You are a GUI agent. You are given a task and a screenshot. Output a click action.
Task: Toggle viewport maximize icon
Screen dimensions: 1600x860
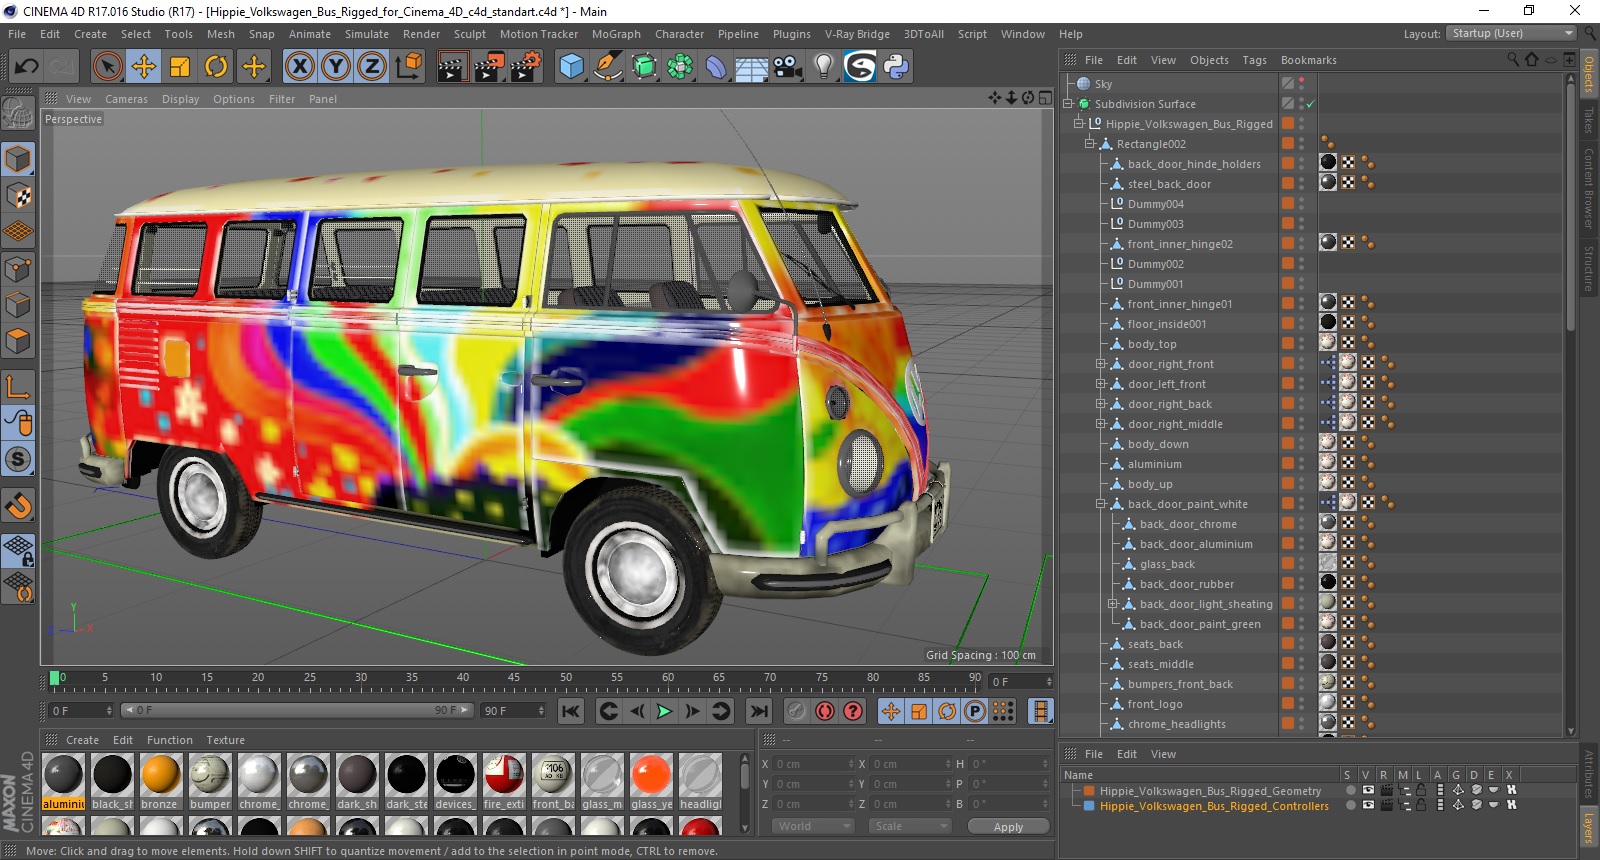click(x=1045, y=98)
